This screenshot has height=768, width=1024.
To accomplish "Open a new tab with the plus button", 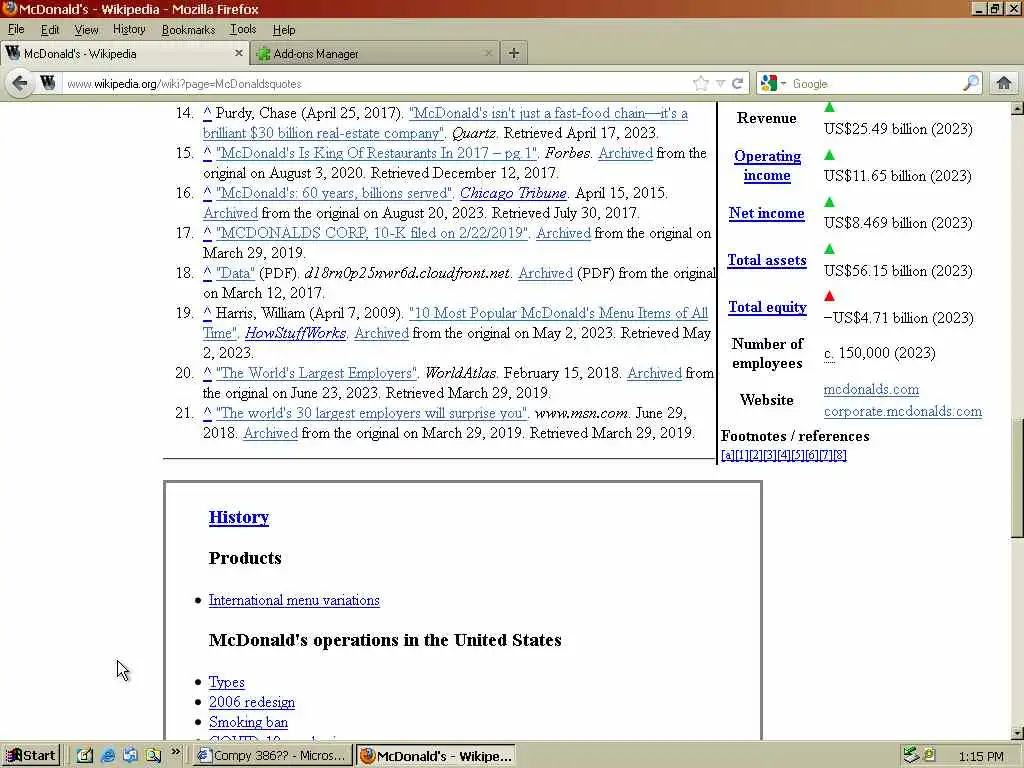I will tap(514, 54).
